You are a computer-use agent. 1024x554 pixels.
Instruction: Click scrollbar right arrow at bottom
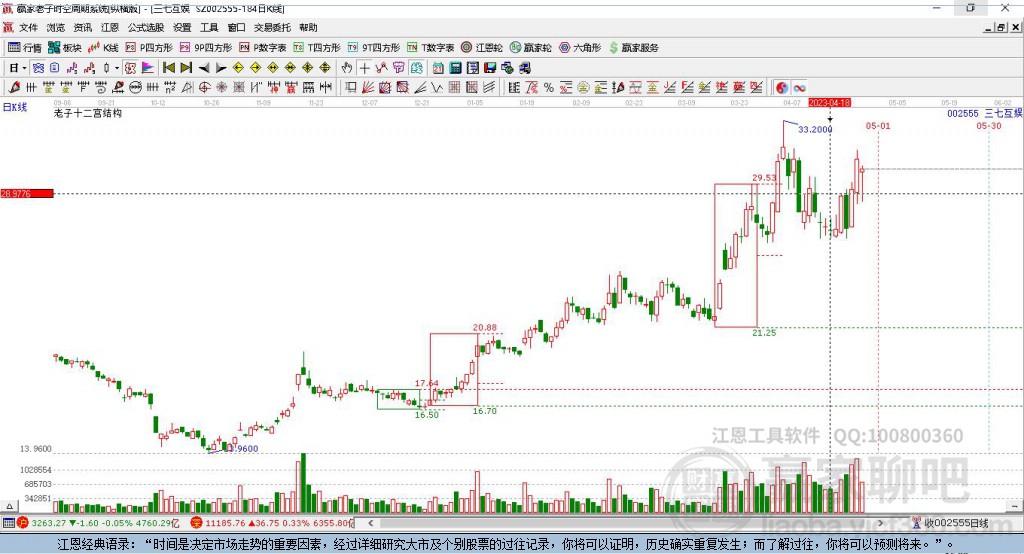click(880, 523)
